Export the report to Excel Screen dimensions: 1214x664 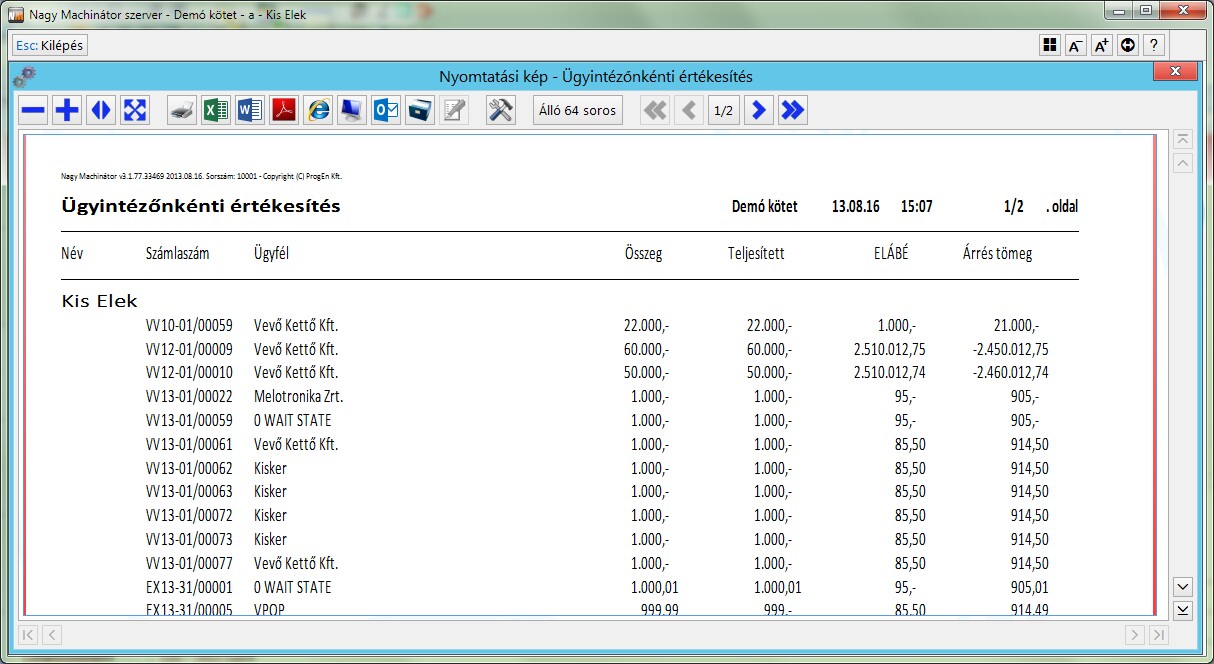[215, 111]
